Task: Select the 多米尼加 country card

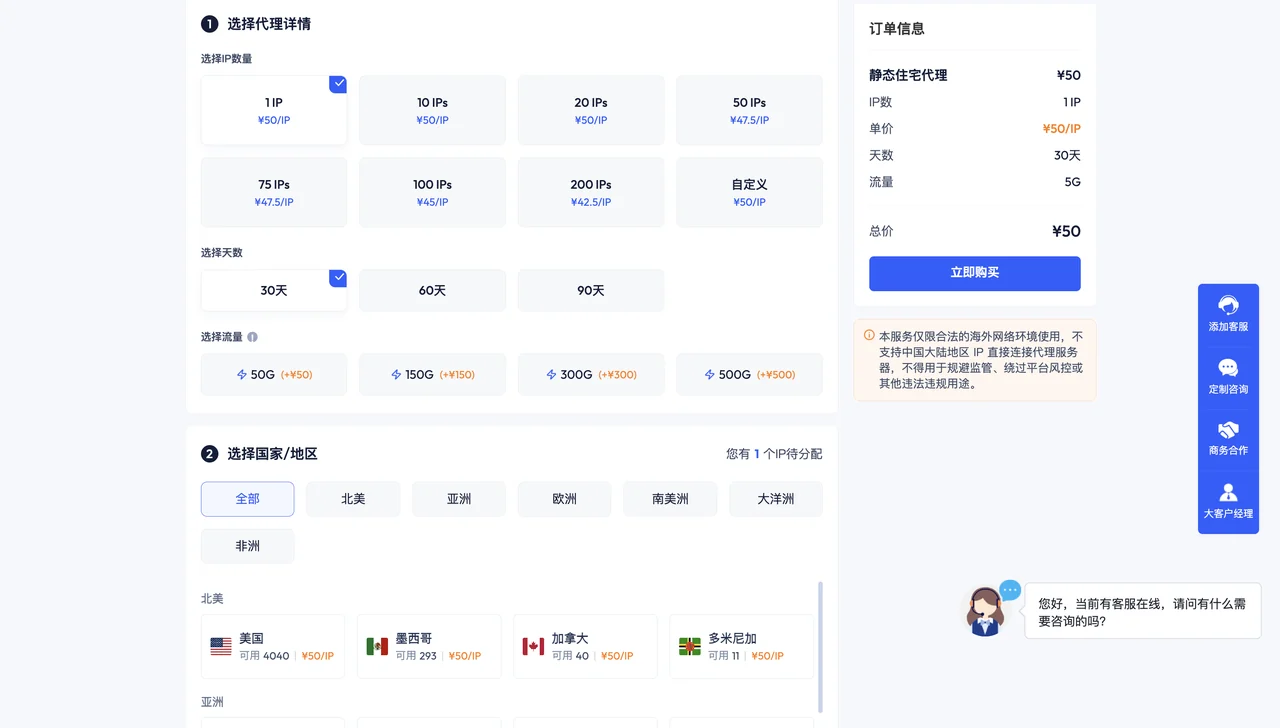Action: (x=742, y=646)
